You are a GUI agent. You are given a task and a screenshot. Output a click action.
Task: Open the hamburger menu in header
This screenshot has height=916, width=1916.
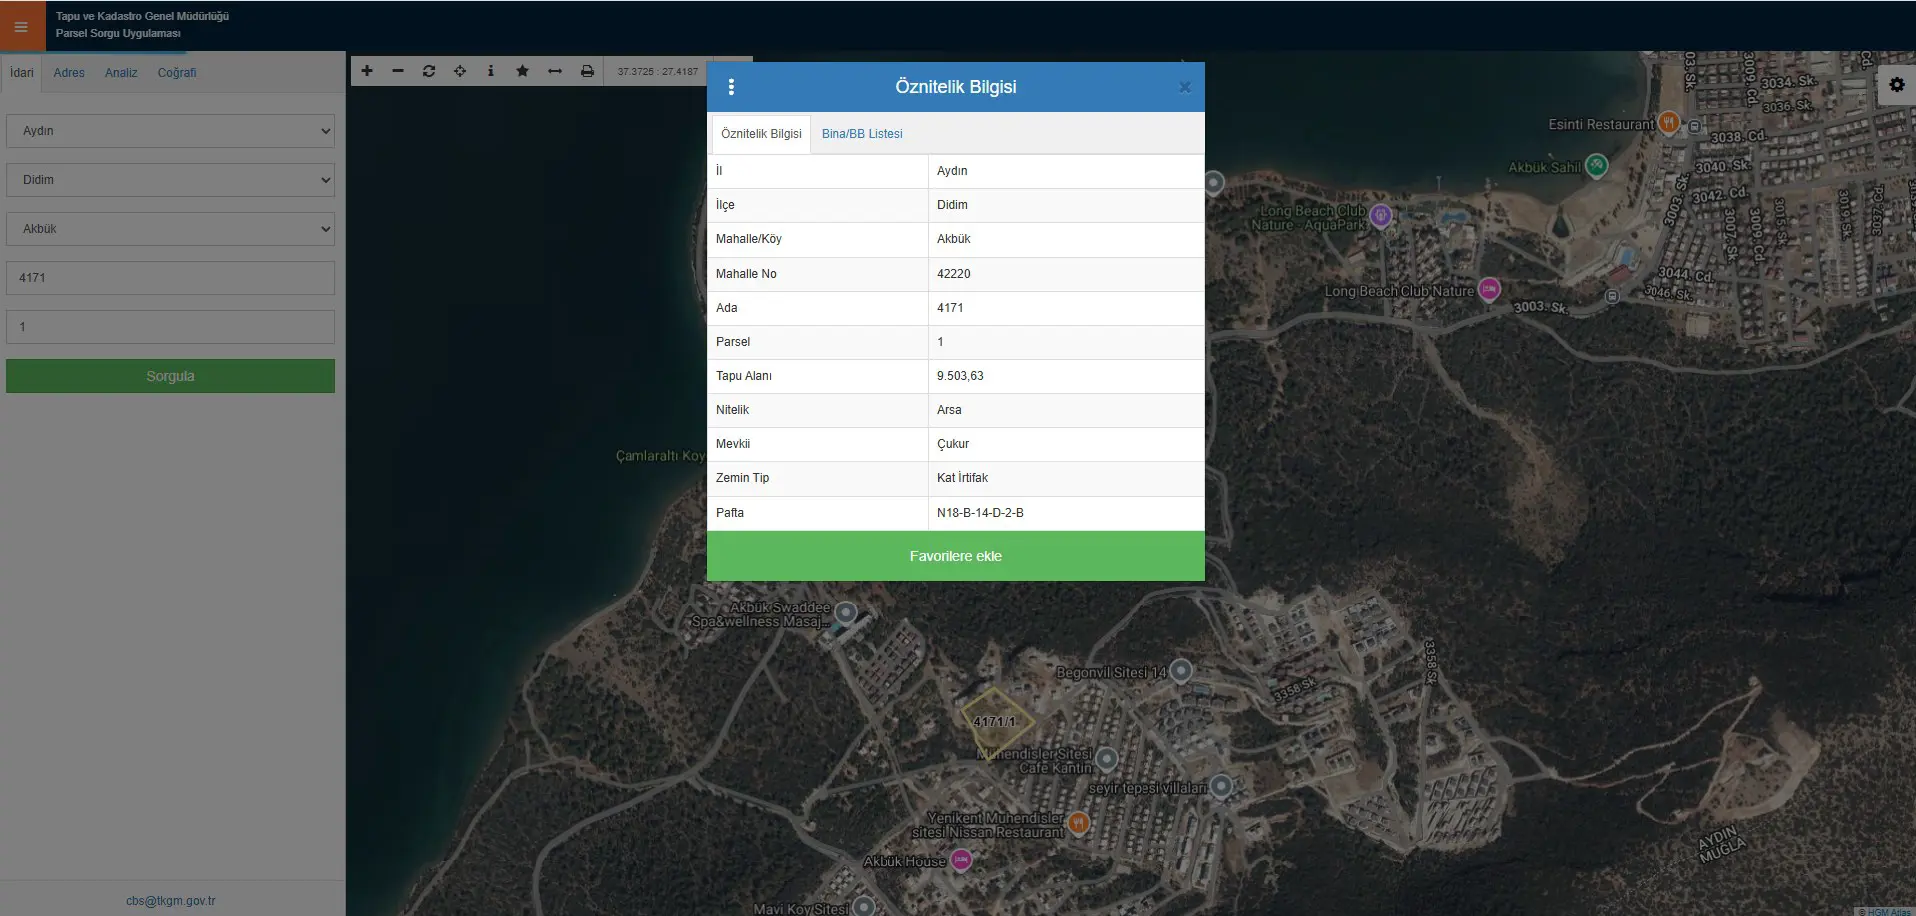tap(21, 27)
